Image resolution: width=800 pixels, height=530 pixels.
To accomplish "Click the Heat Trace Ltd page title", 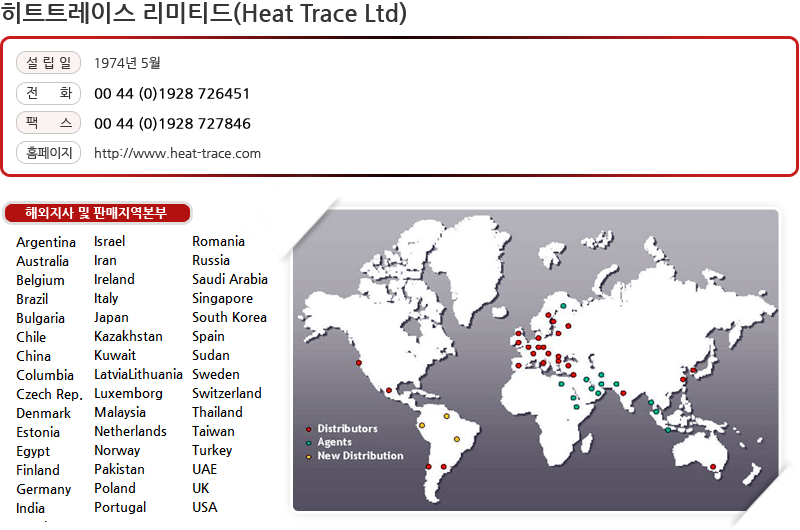I will point(204,13).
